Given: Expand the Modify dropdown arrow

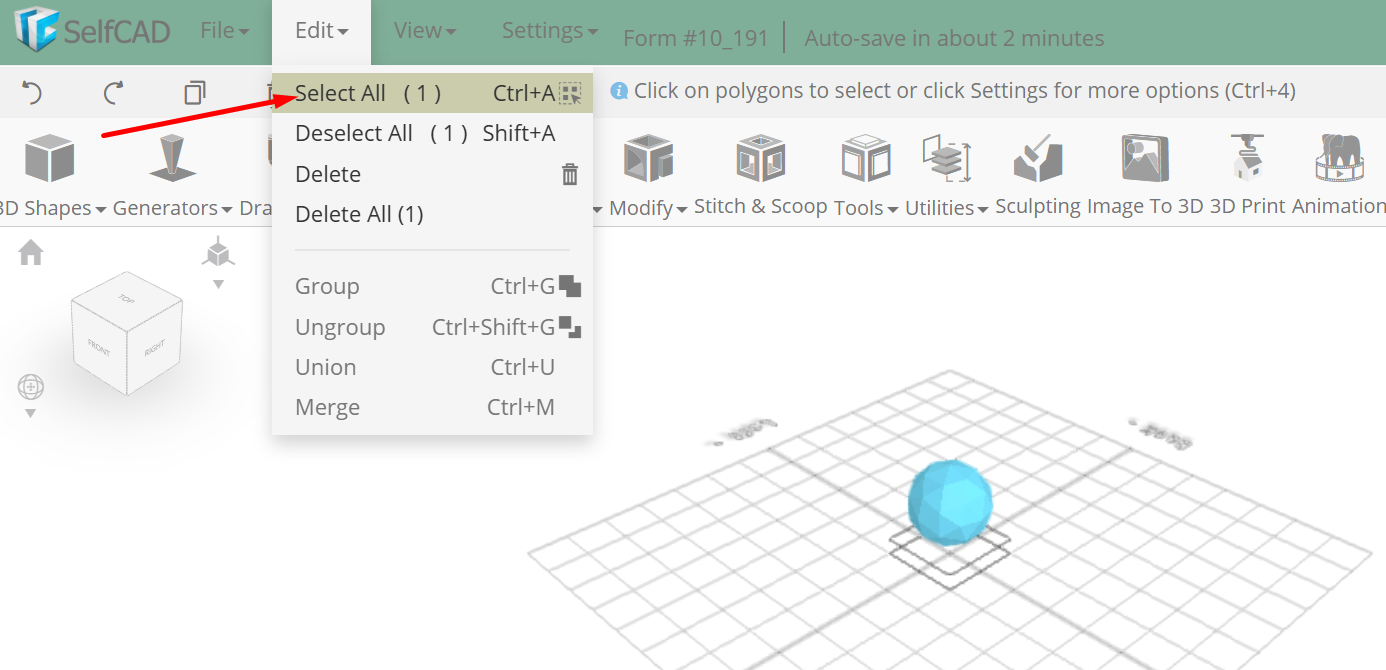Looking at the screenshot, I should pyautogui.click(x=682, y=209).
